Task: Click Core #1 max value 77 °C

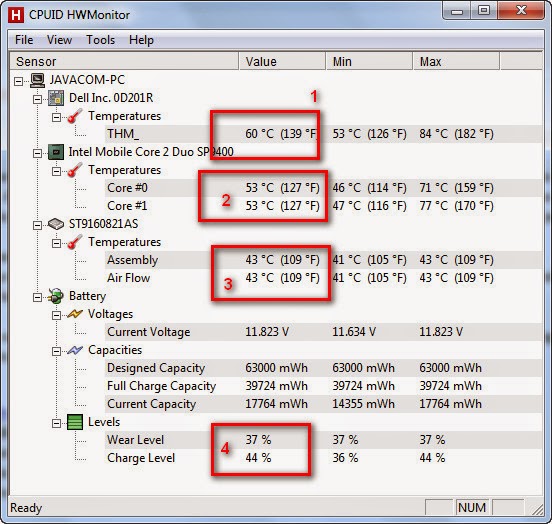Action: (456, 206)
